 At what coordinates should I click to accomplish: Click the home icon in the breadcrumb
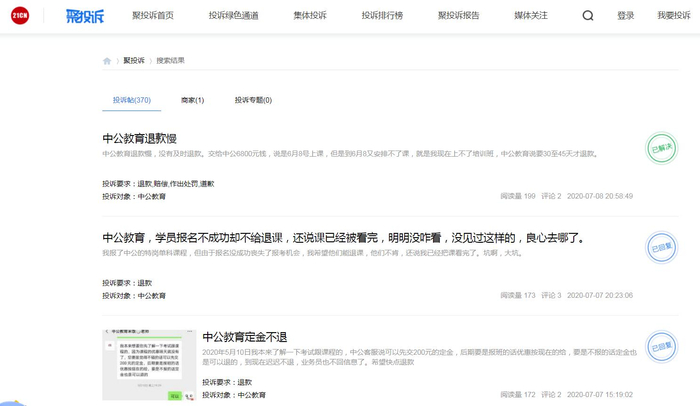point(107,61)
